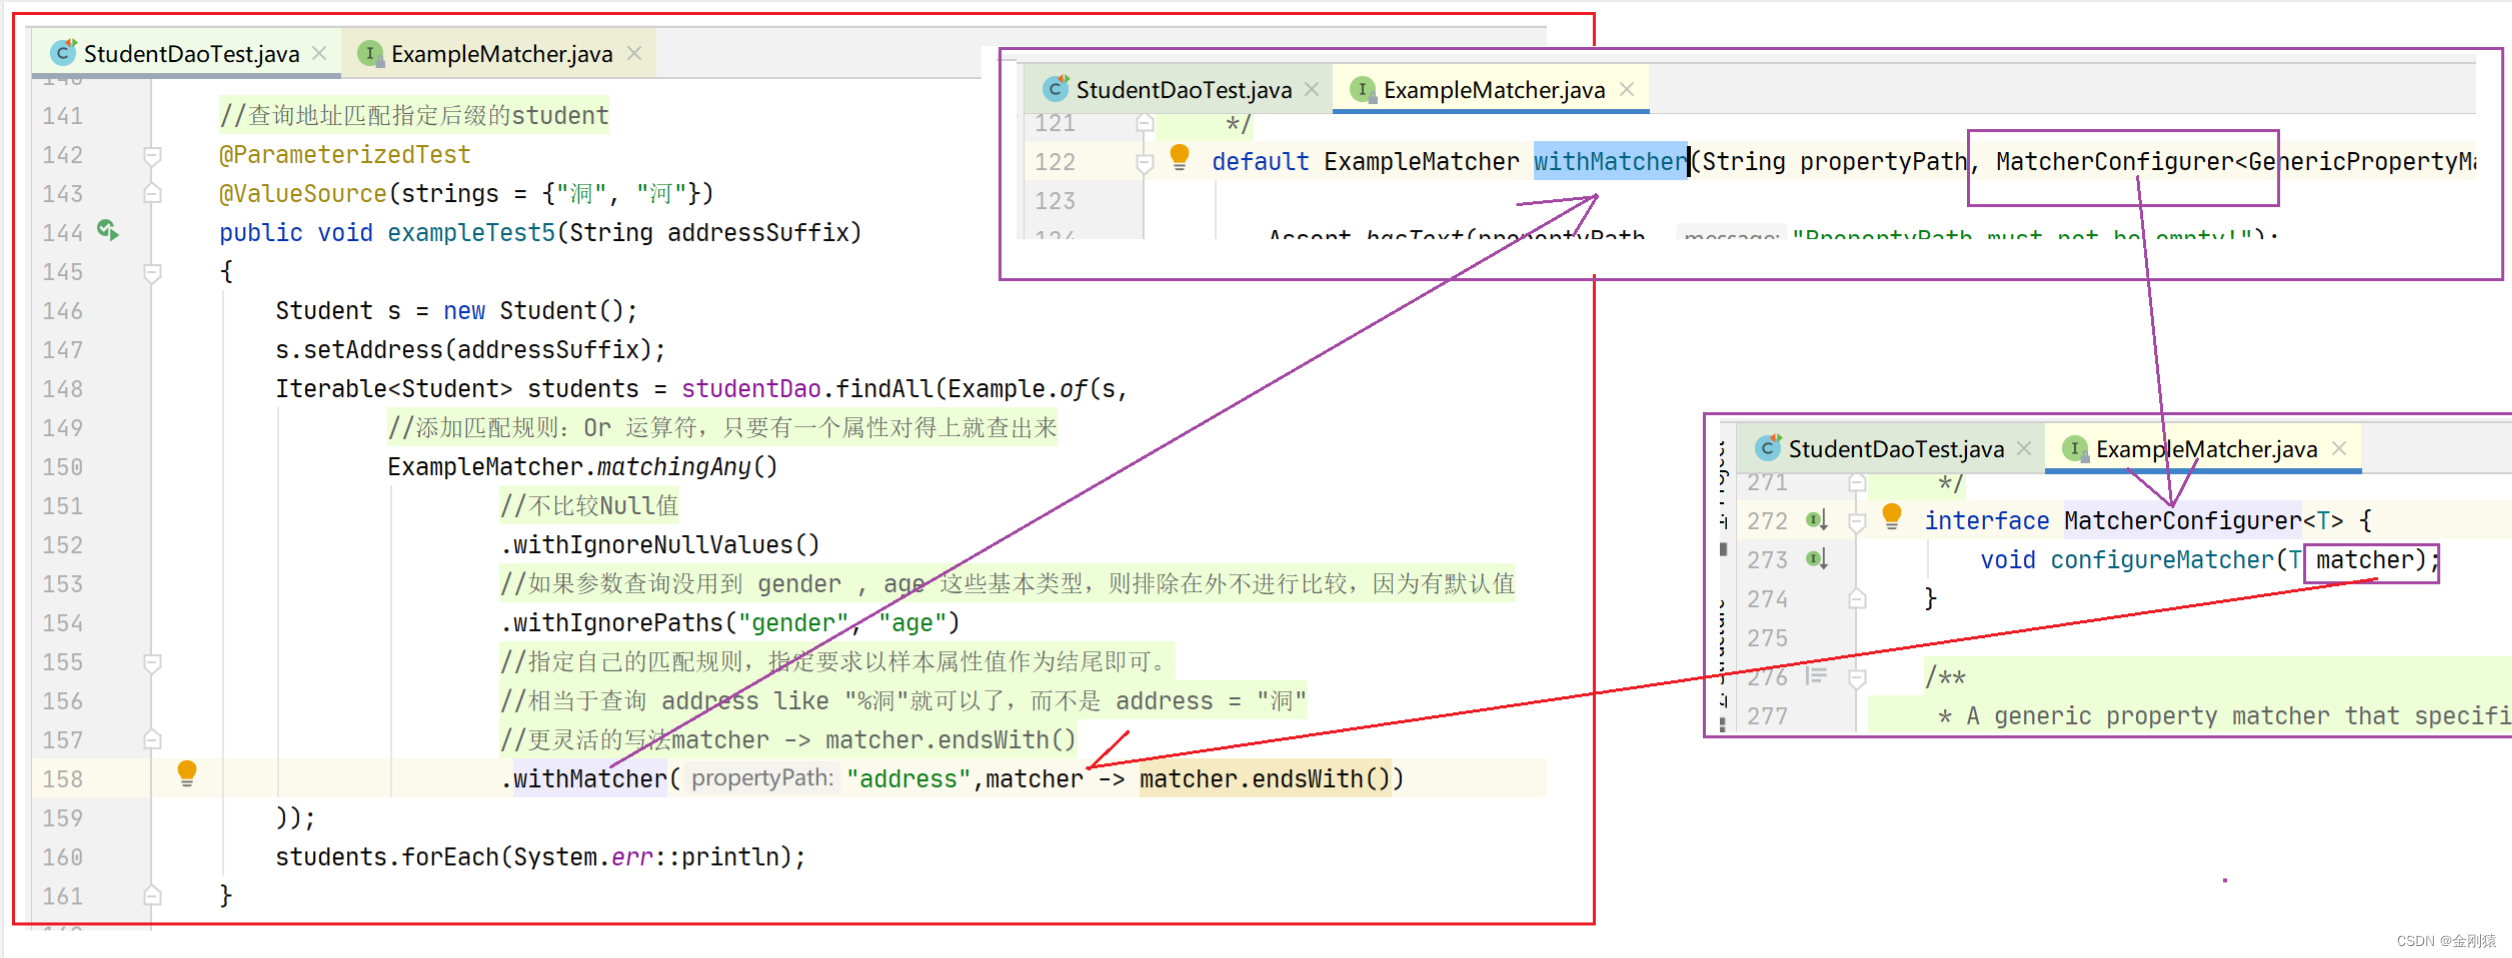Click the class icon on the StudentDaoTest.java tab above line 141
2512x958 pixels.
tap(64, 52)
